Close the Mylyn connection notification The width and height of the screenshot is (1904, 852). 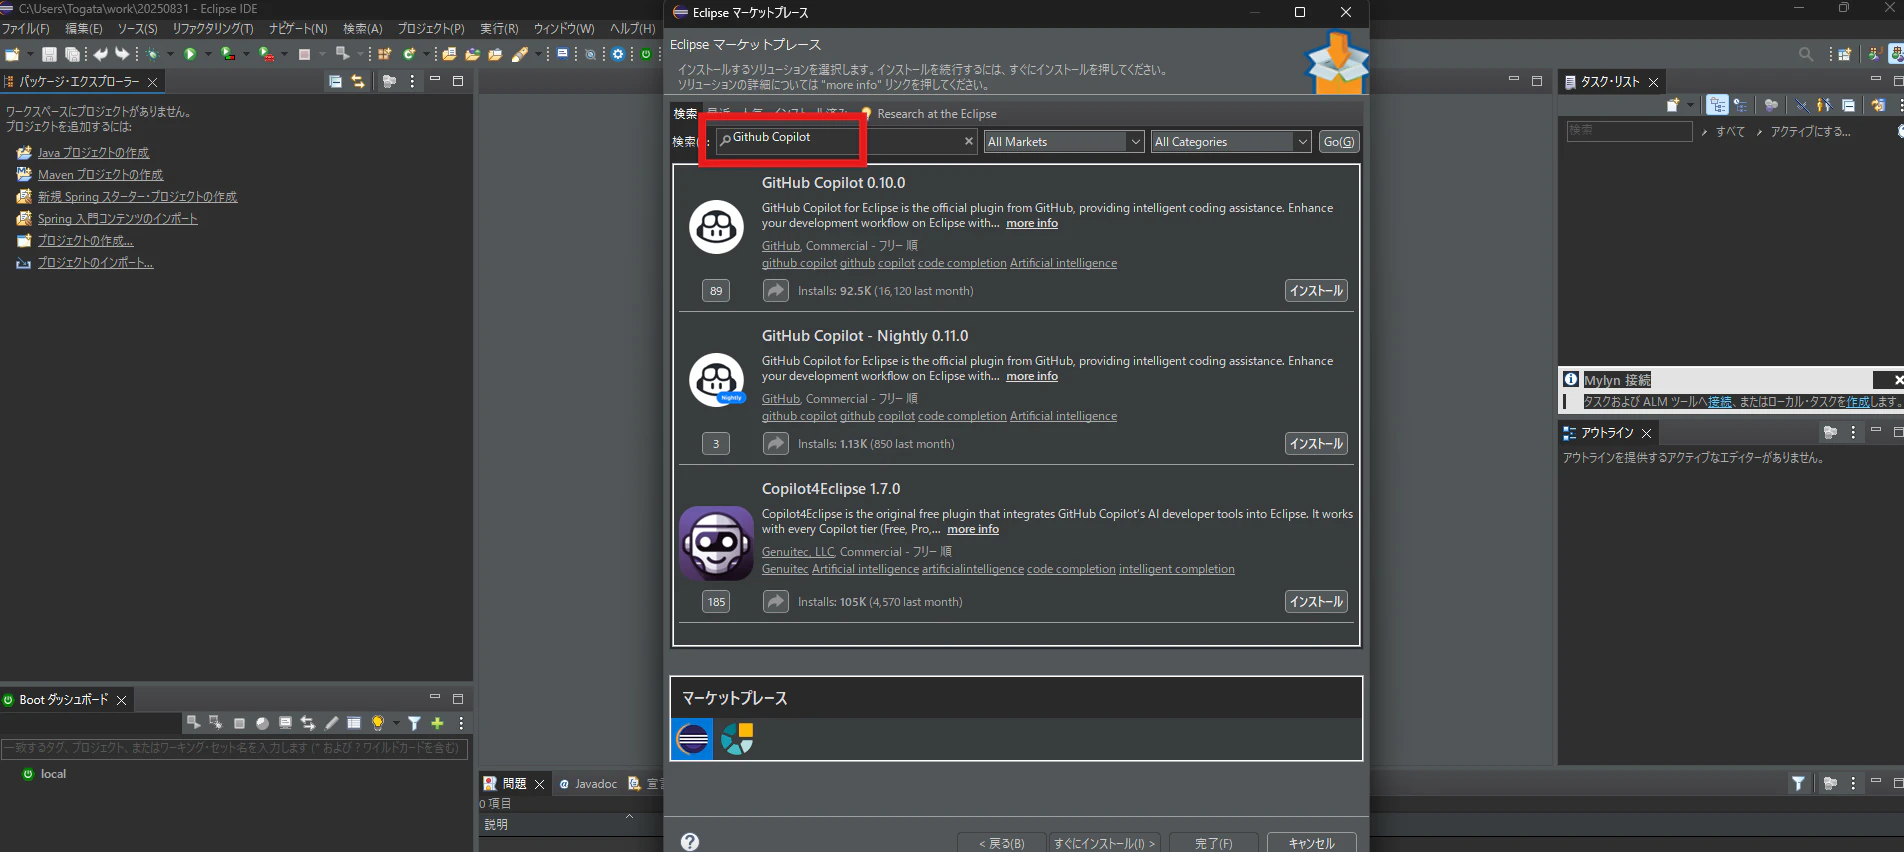point(1897,380)
